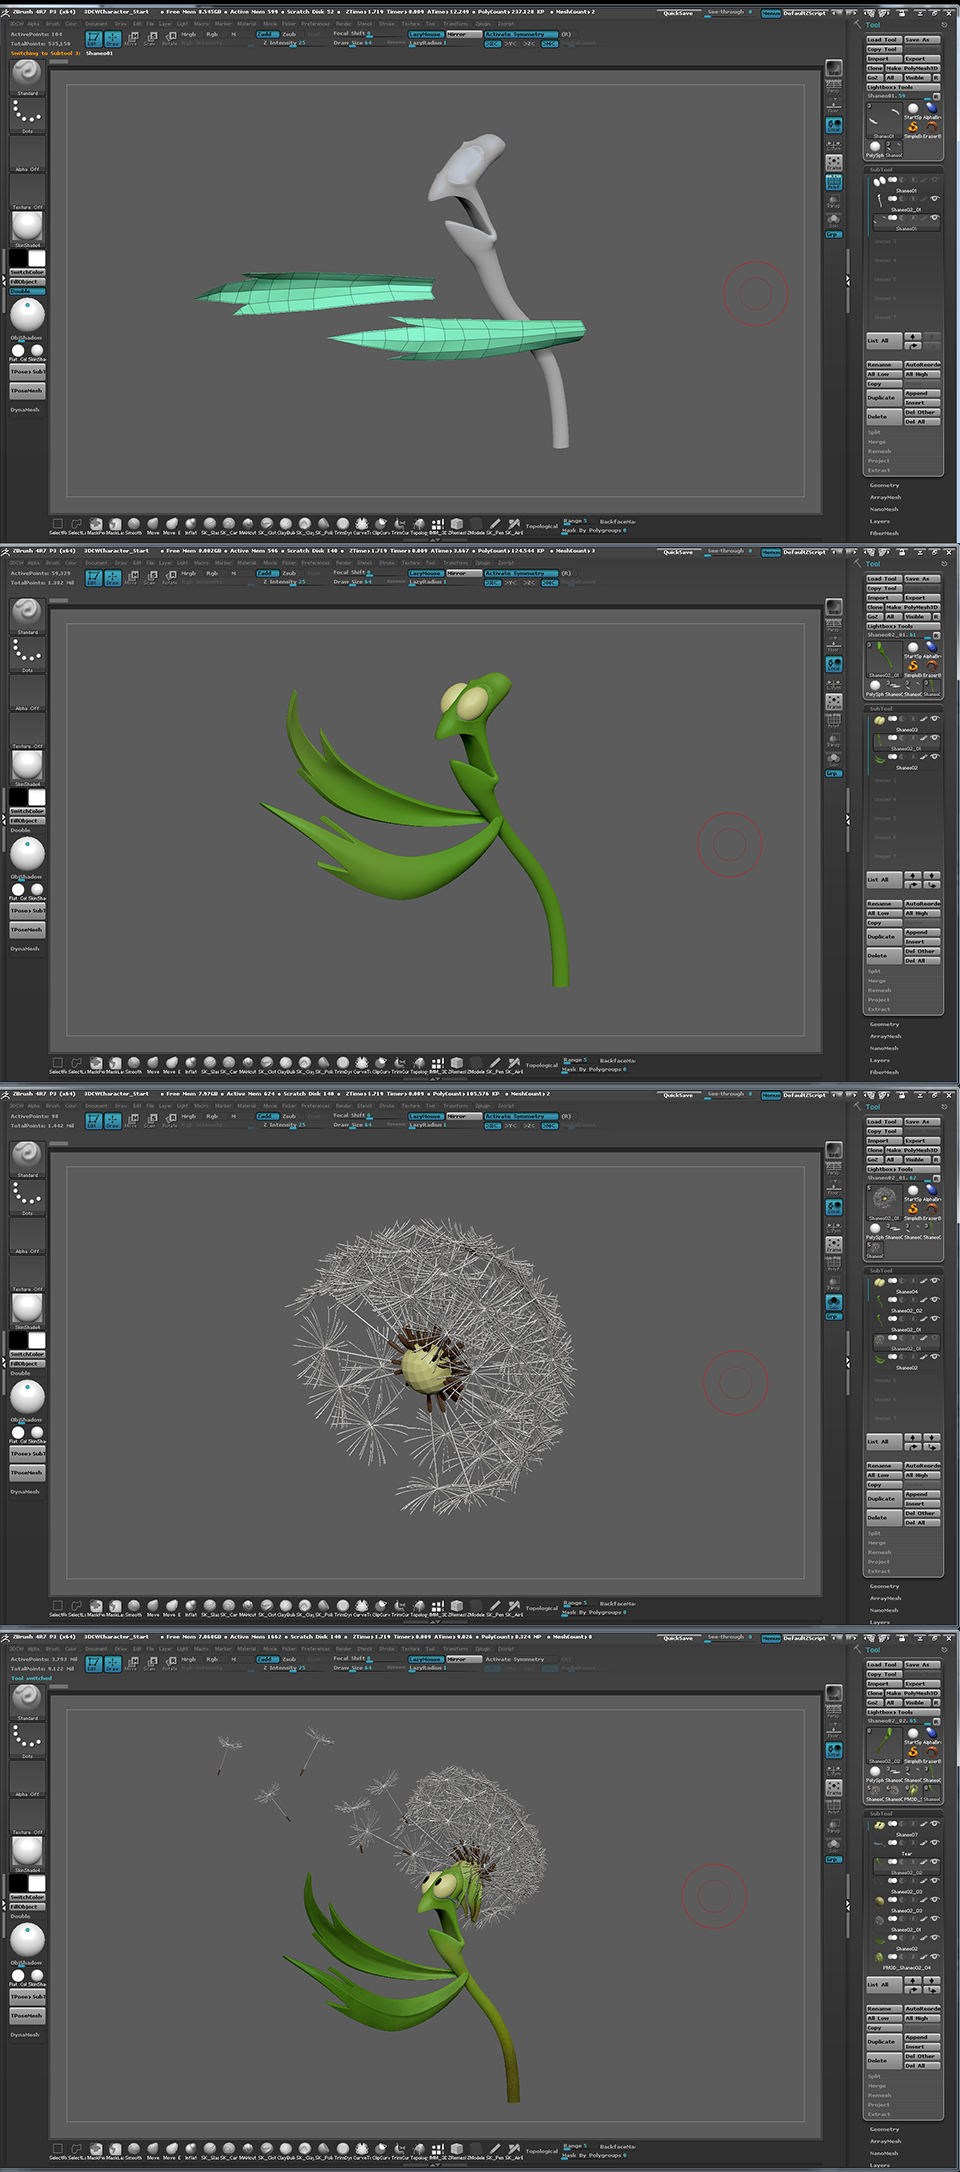Click the Lightbox Tools bar in the grey-stem window
The height and width of the screenshot is (2172, 960).
click(903, 87)
